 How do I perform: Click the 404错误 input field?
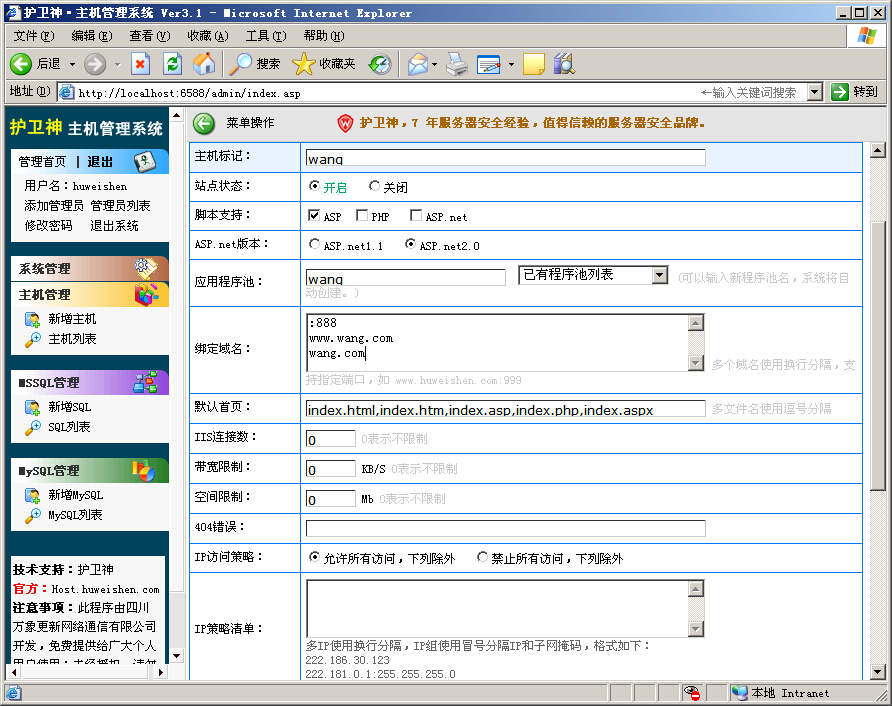(x=505, y=528)
